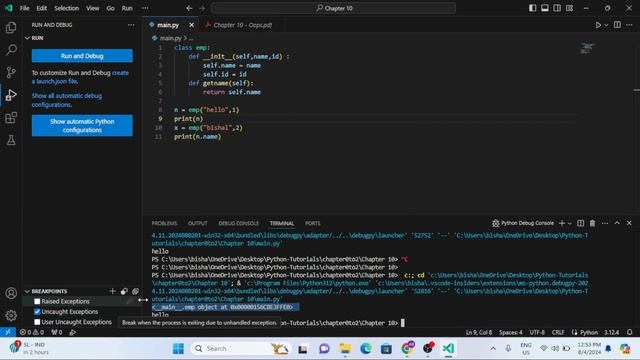This screenshot has height=360, width=640.
Task: Click the Run Python File play icon
Action: pyautogui.click(x=598, y=25)
